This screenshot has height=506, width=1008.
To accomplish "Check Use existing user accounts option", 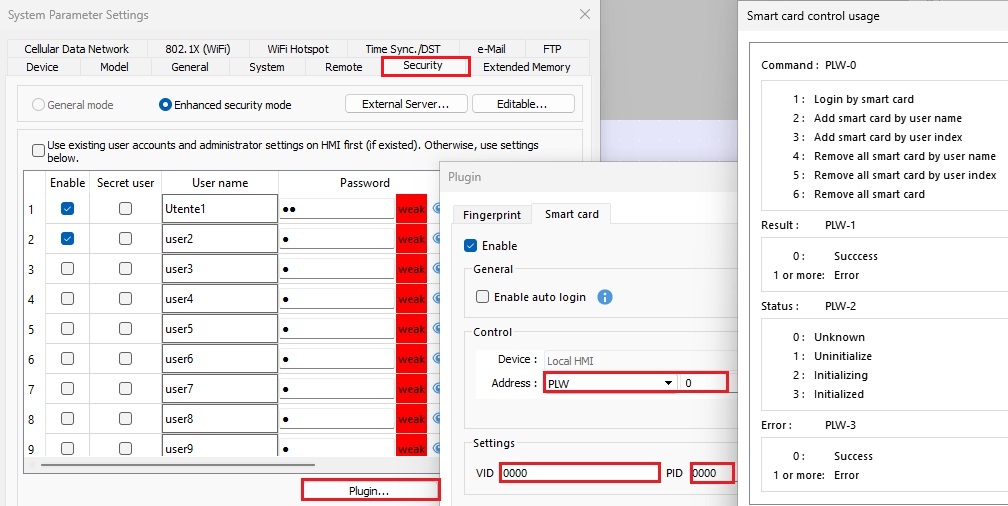I will tap(39, 151).
